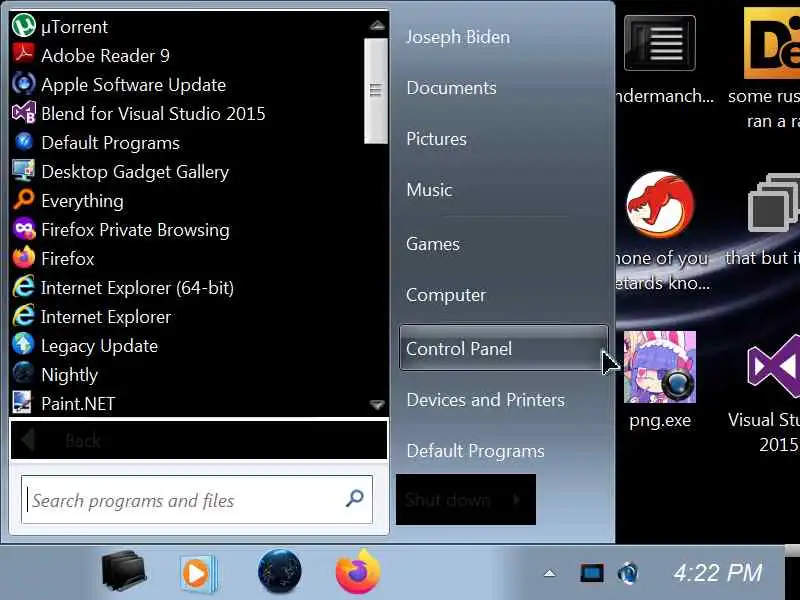This screenshot has height=600, width=800.
Task: Open Internet Explorer (64-bit) icon
Action: coord(23,287)
